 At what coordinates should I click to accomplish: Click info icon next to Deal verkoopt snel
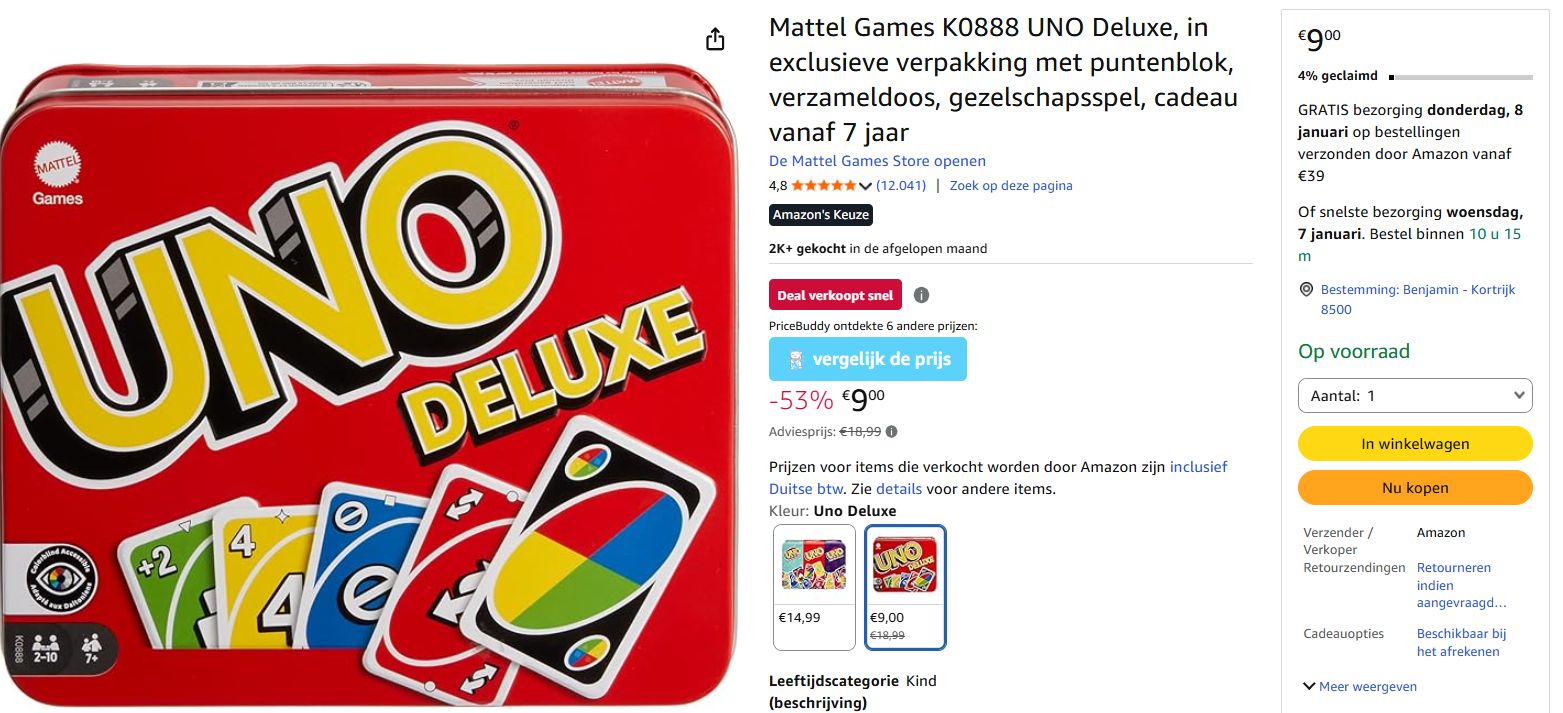[922, 295]
